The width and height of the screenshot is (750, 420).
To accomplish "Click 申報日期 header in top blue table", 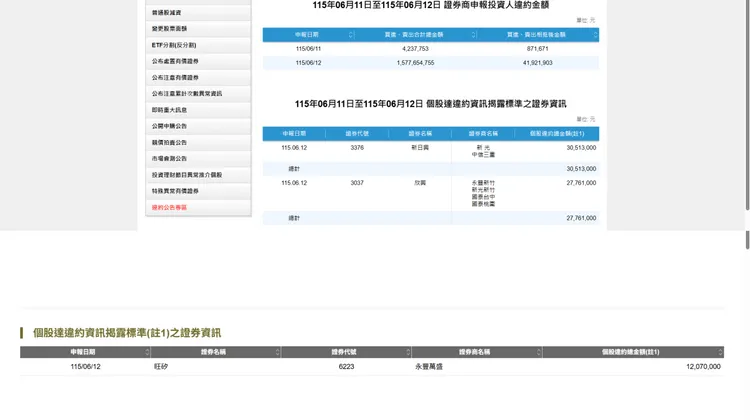I will 307,35.
